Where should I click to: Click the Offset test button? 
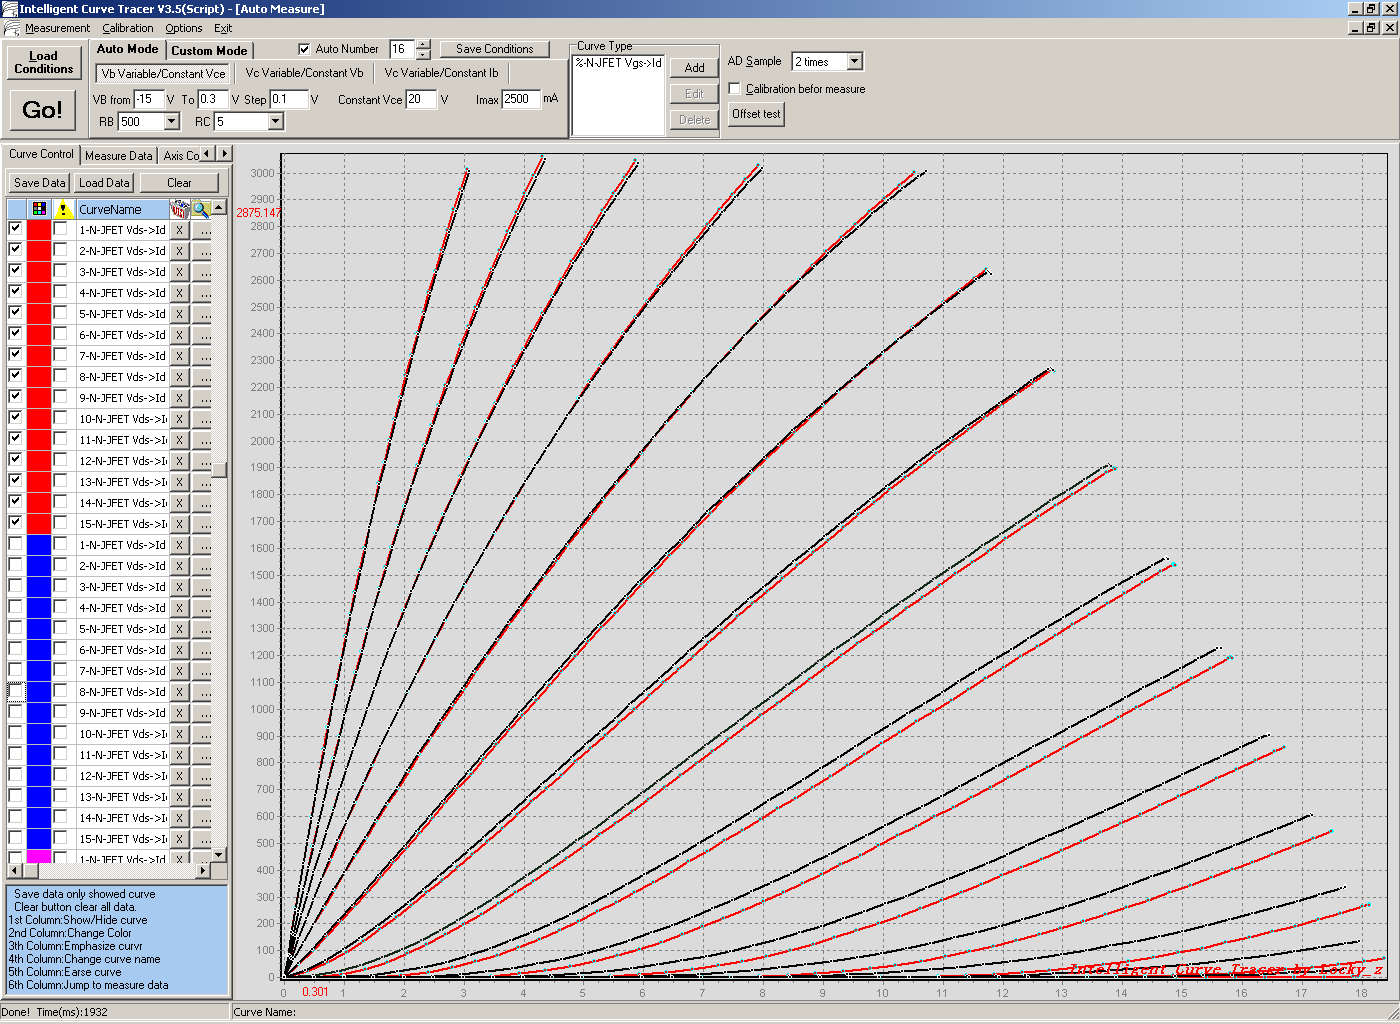pos(756,114)
